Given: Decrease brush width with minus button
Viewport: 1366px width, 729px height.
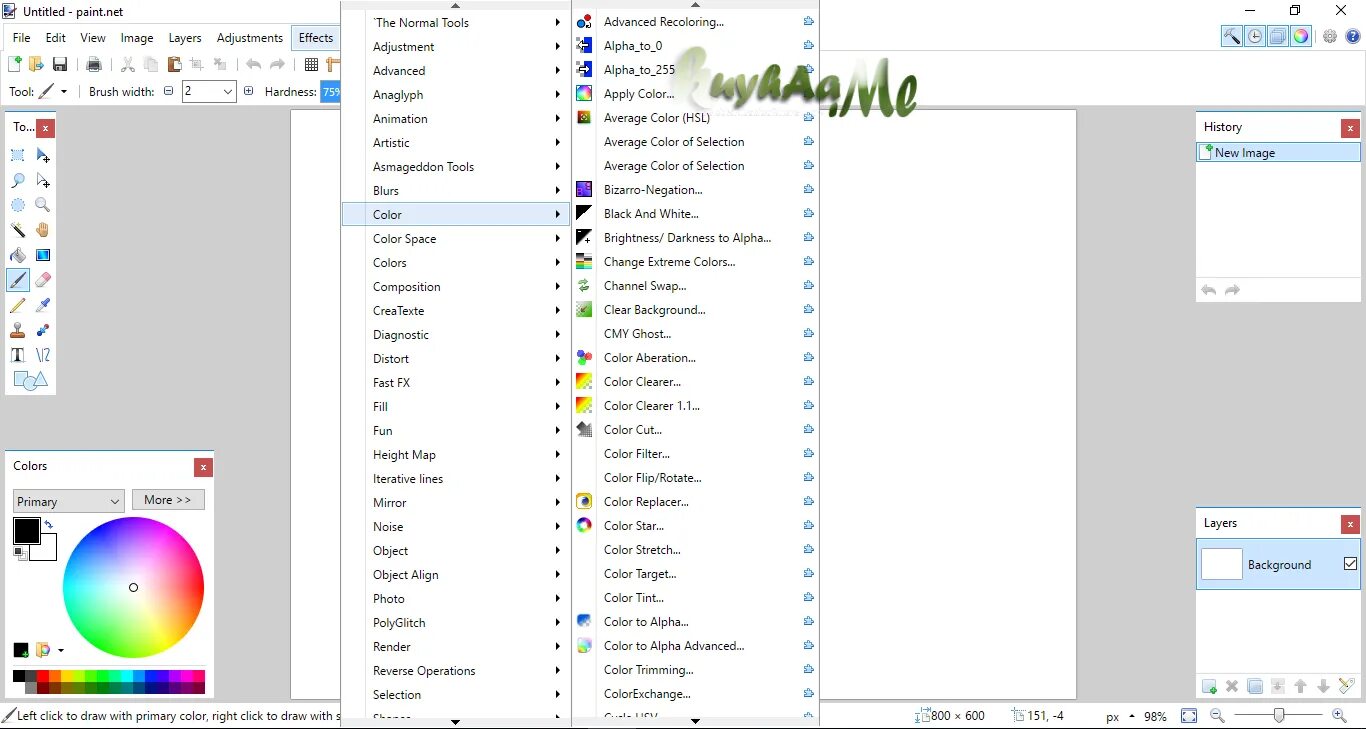Looking at the screenshot, I should 168,91.
